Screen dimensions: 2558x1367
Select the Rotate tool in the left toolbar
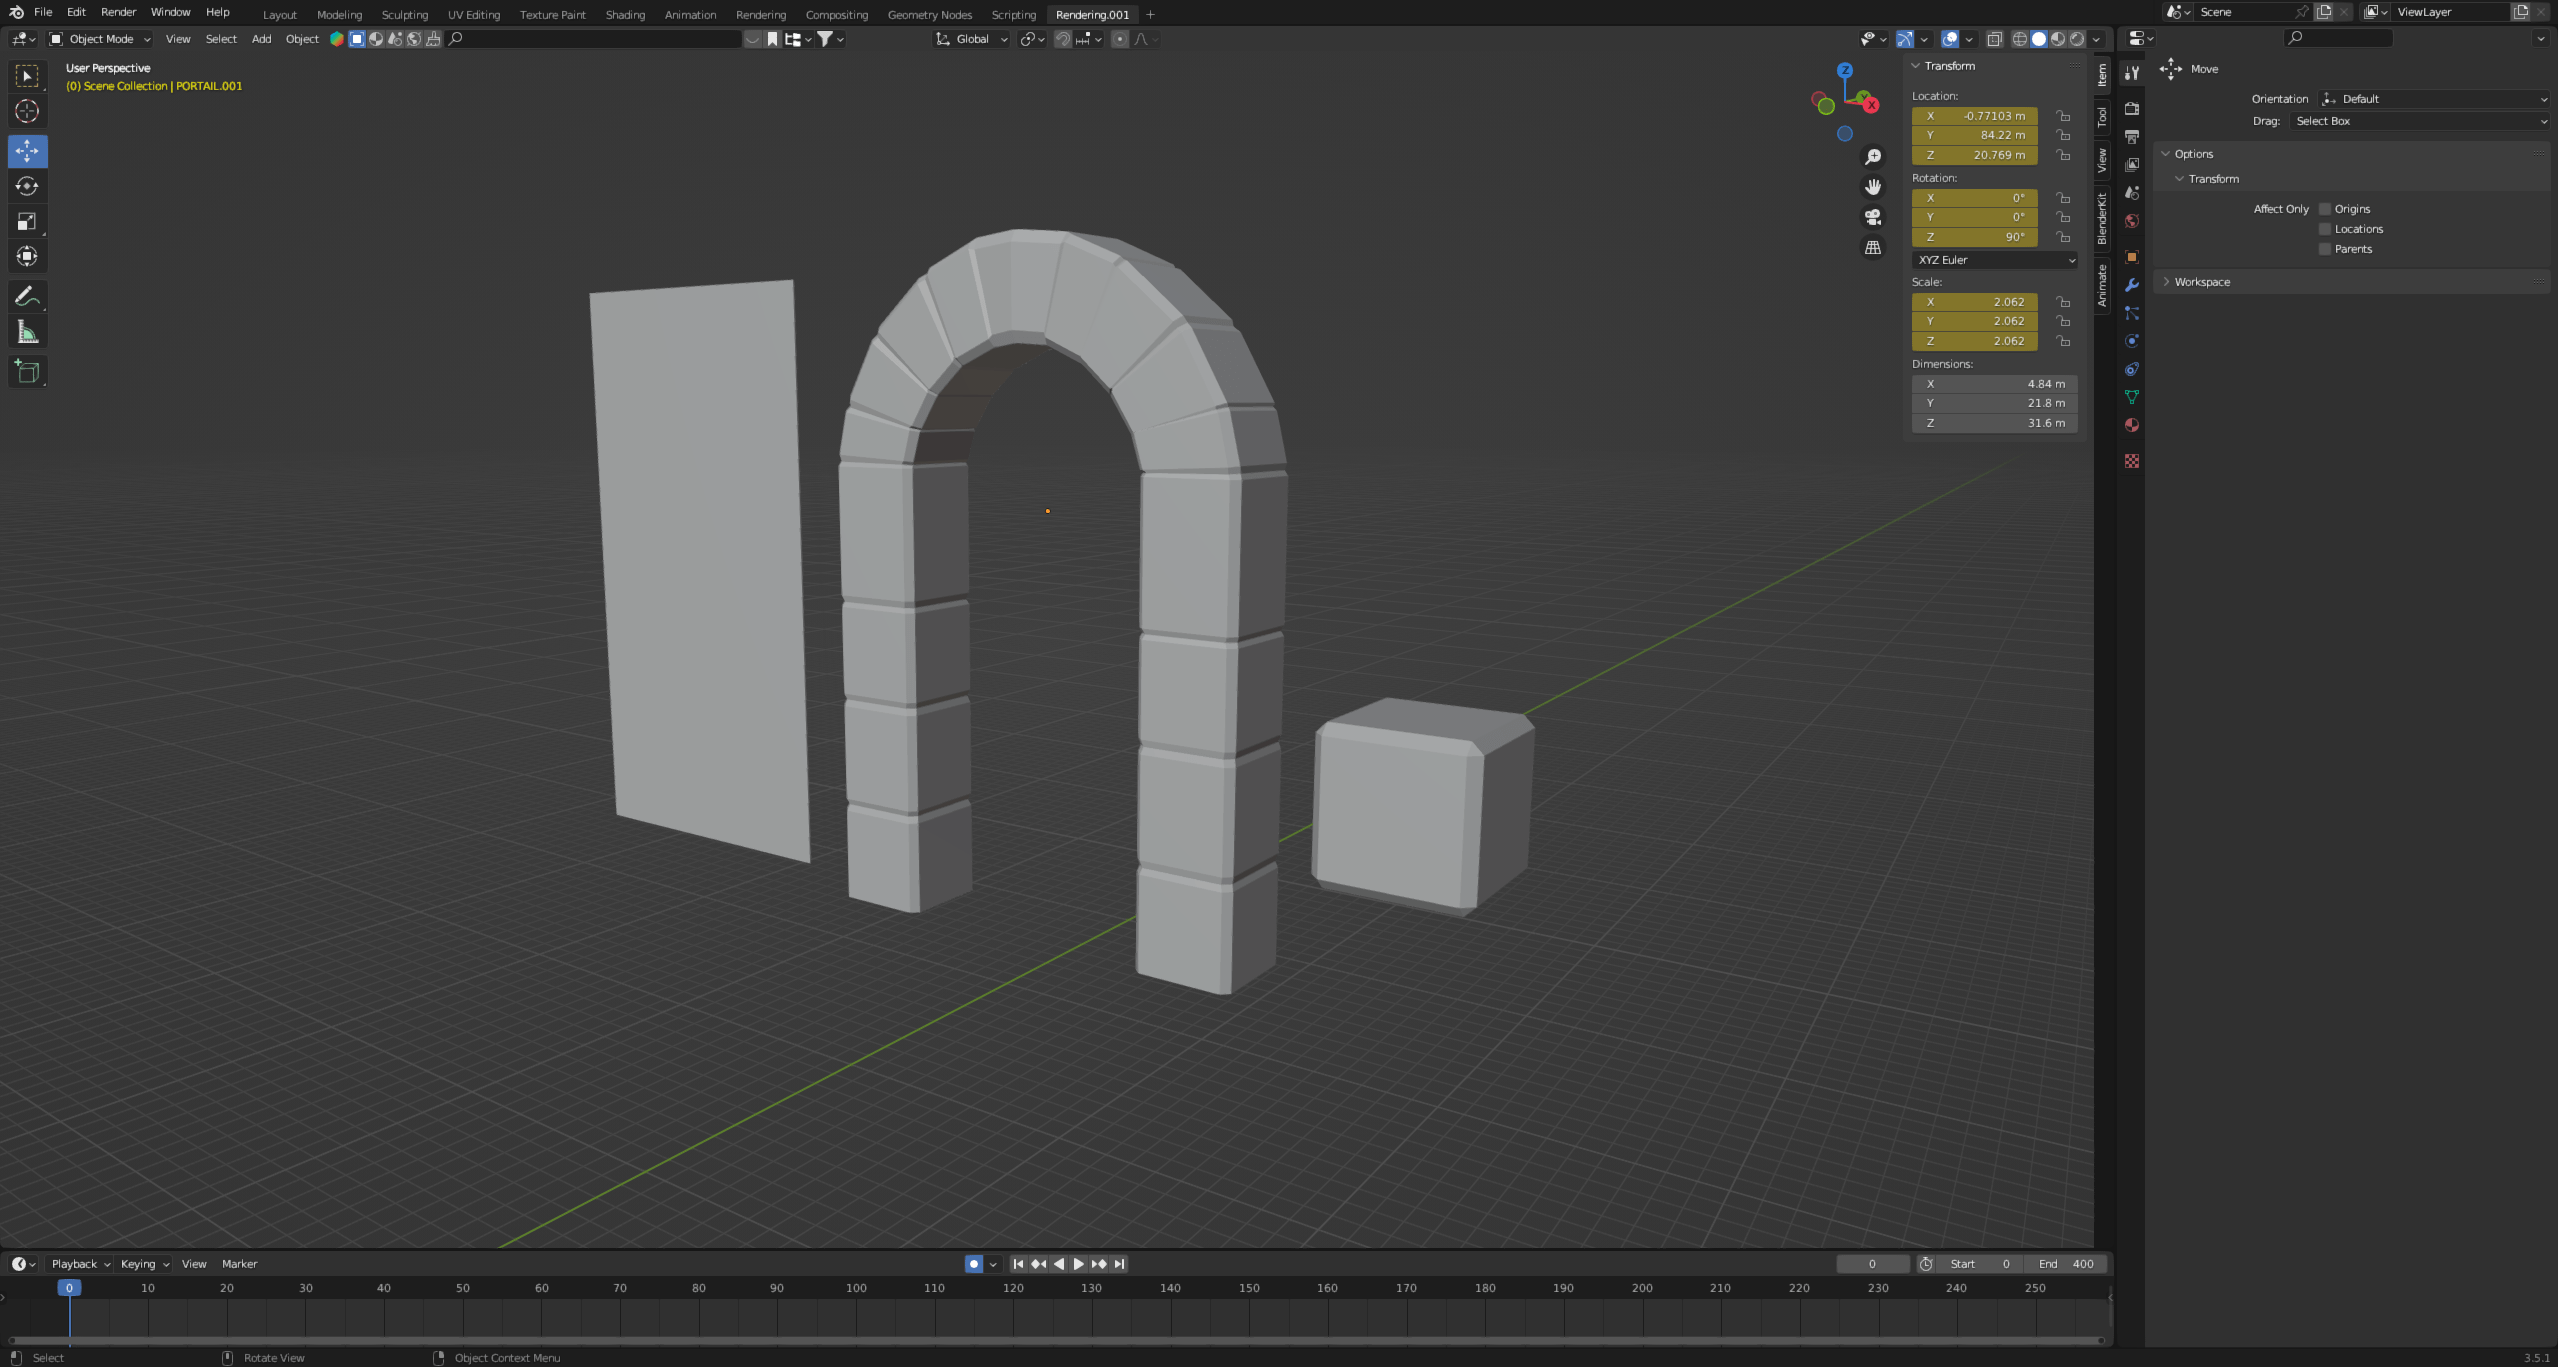27,186
